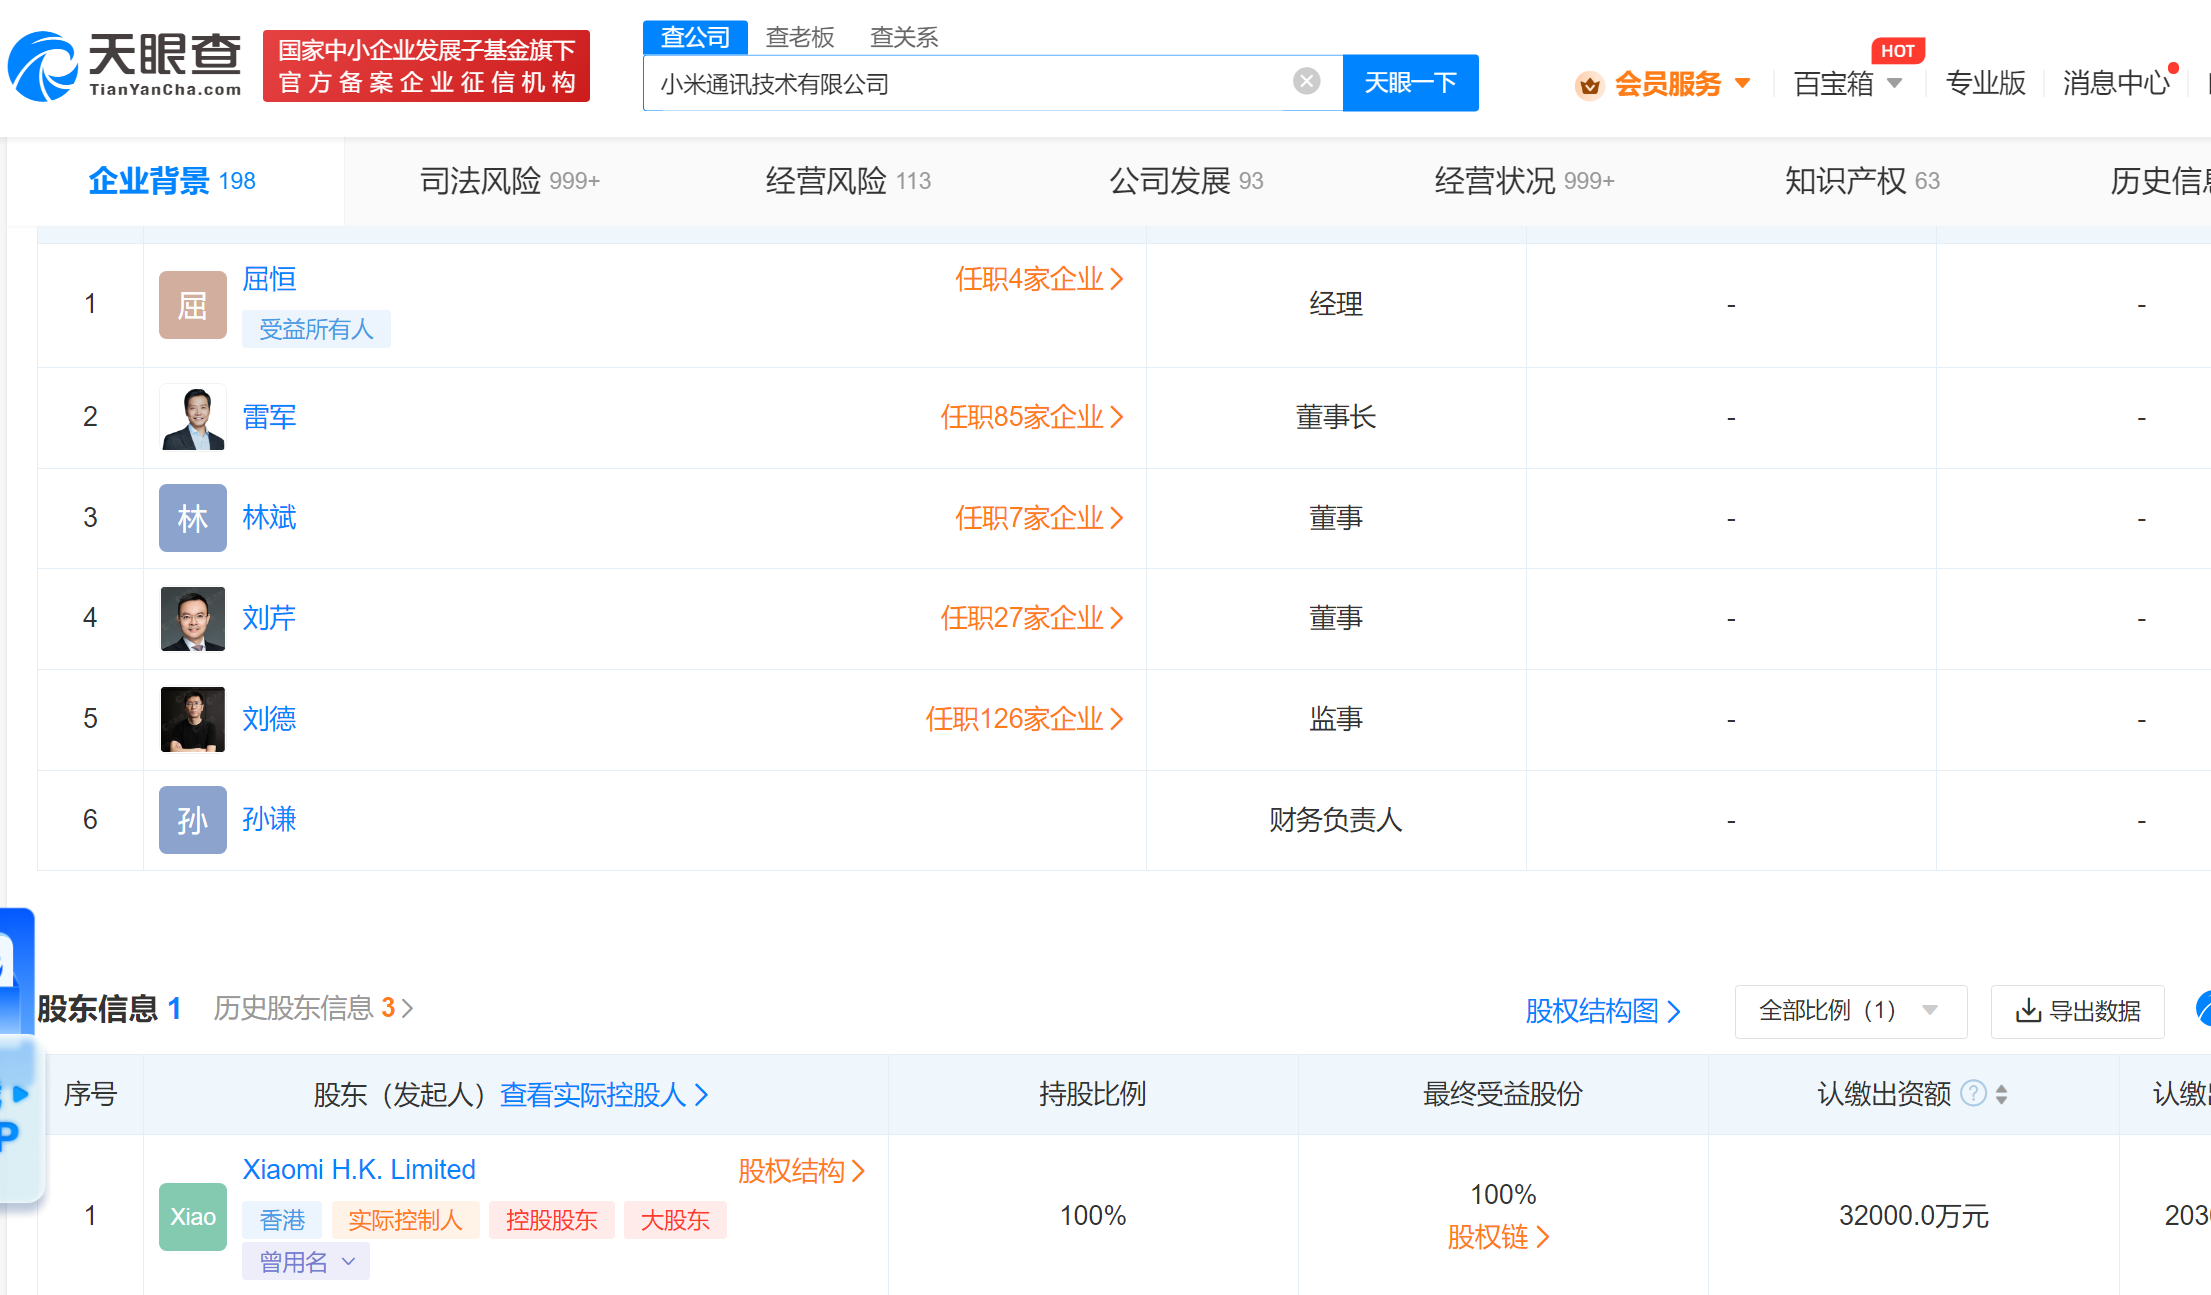Image resolution: width=2211 pixels, height=1295 pixels.
Task: Click 查看实际控股人 link
Action: click(x=604, y=1095)
